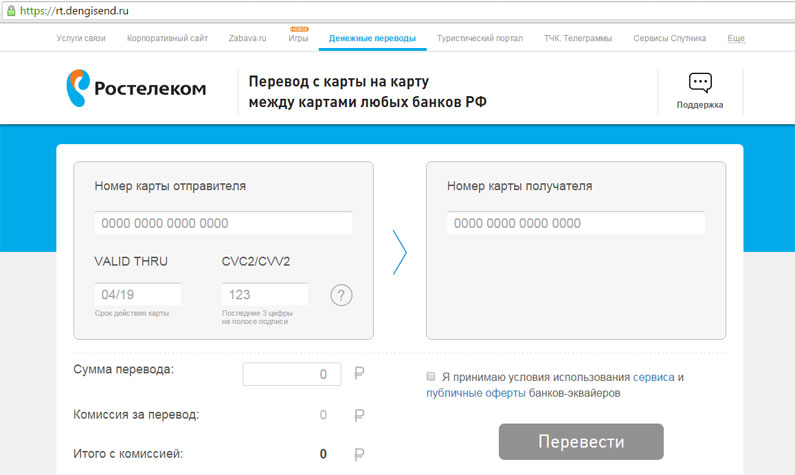The image size is (795, 475).
Task: Click the recipient card number field
Action: point(575,223)
